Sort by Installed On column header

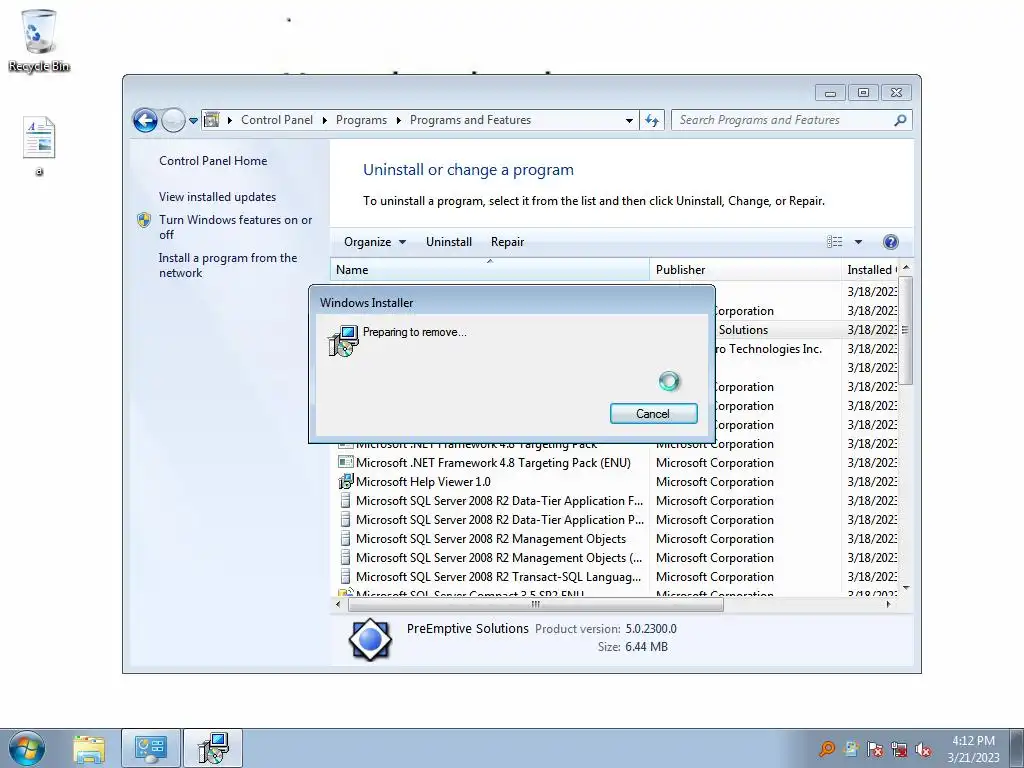870,270
